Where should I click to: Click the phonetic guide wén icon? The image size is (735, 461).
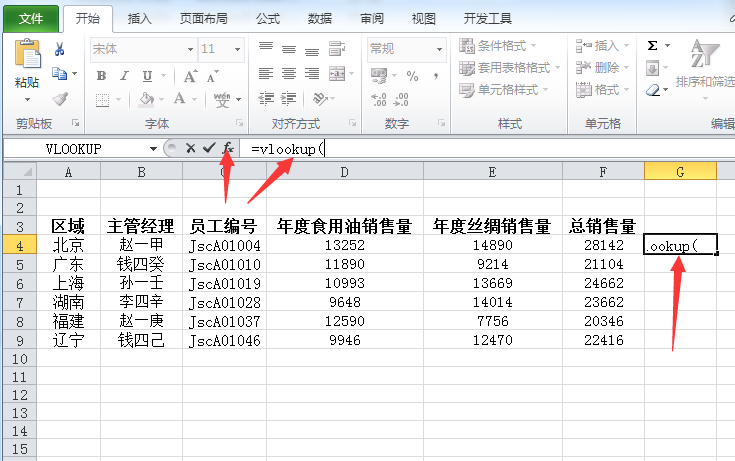(222, 99)
